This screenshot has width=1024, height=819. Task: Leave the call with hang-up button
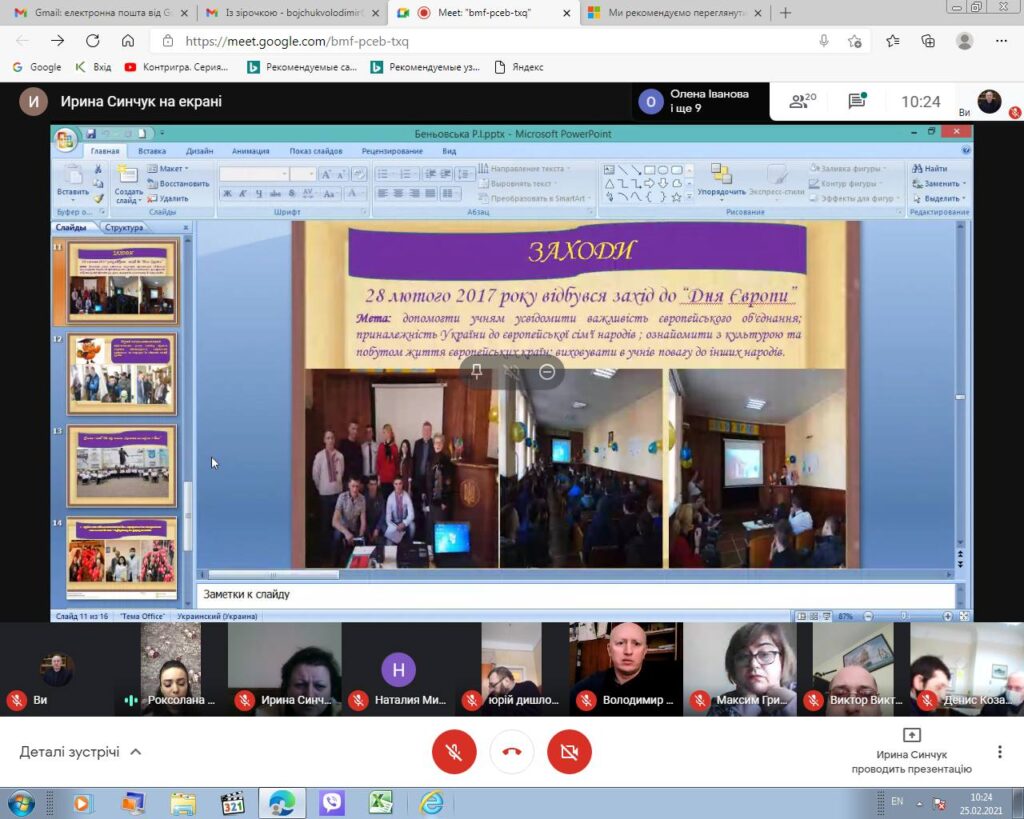click(x=512, y=752)
